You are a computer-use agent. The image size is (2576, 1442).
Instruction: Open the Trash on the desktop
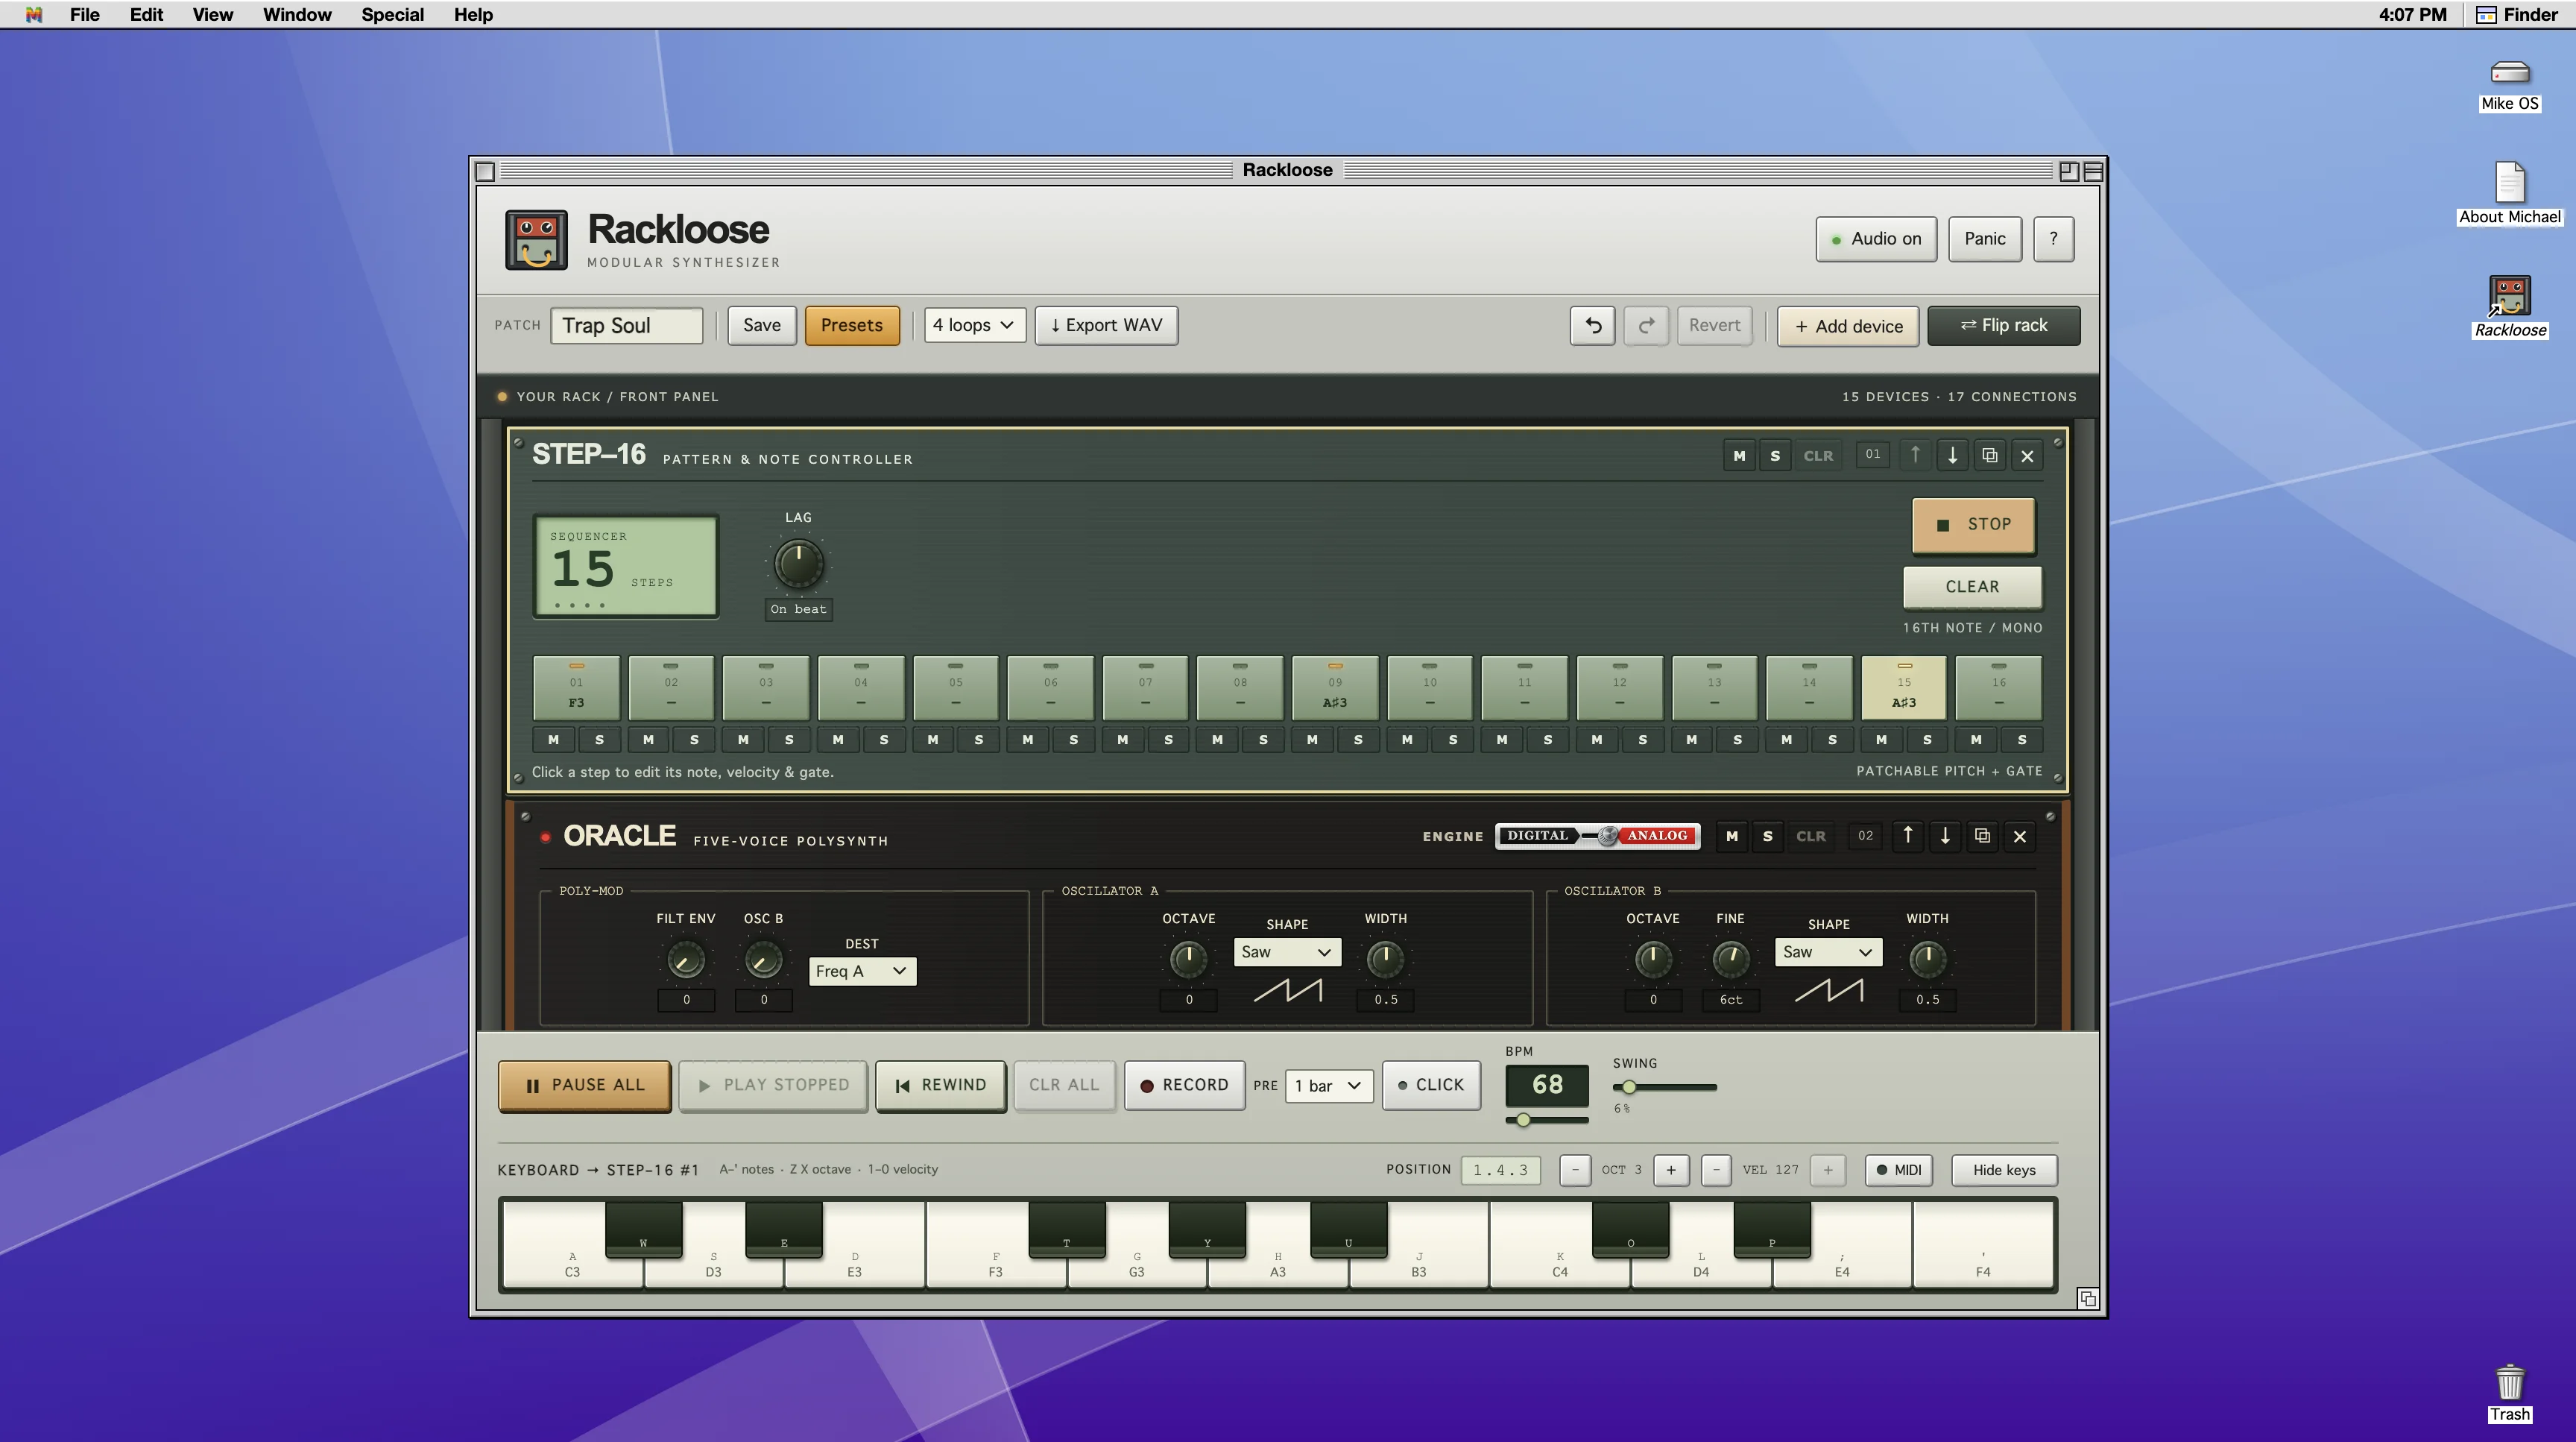(2510, 1384)
